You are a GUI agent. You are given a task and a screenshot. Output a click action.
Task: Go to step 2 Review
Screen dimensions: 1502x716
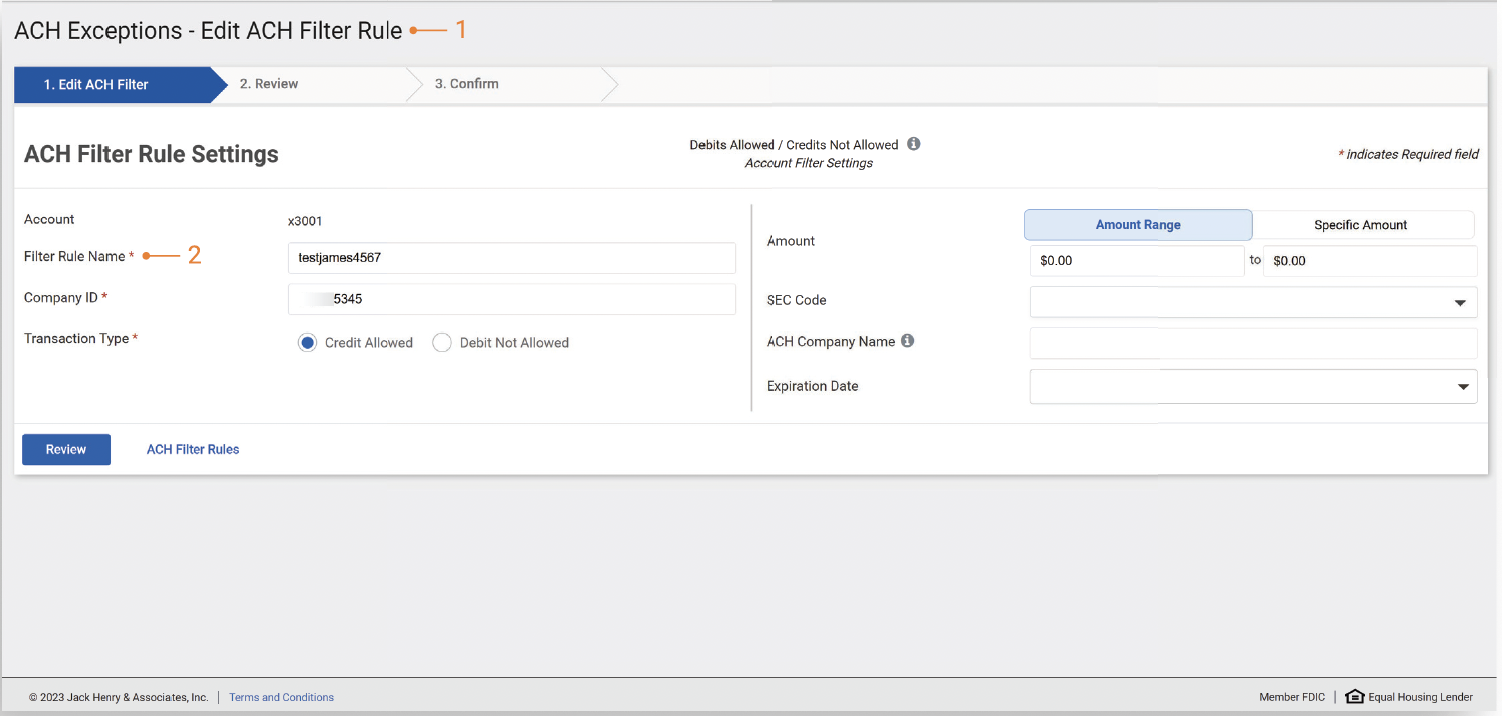[269, 84]
